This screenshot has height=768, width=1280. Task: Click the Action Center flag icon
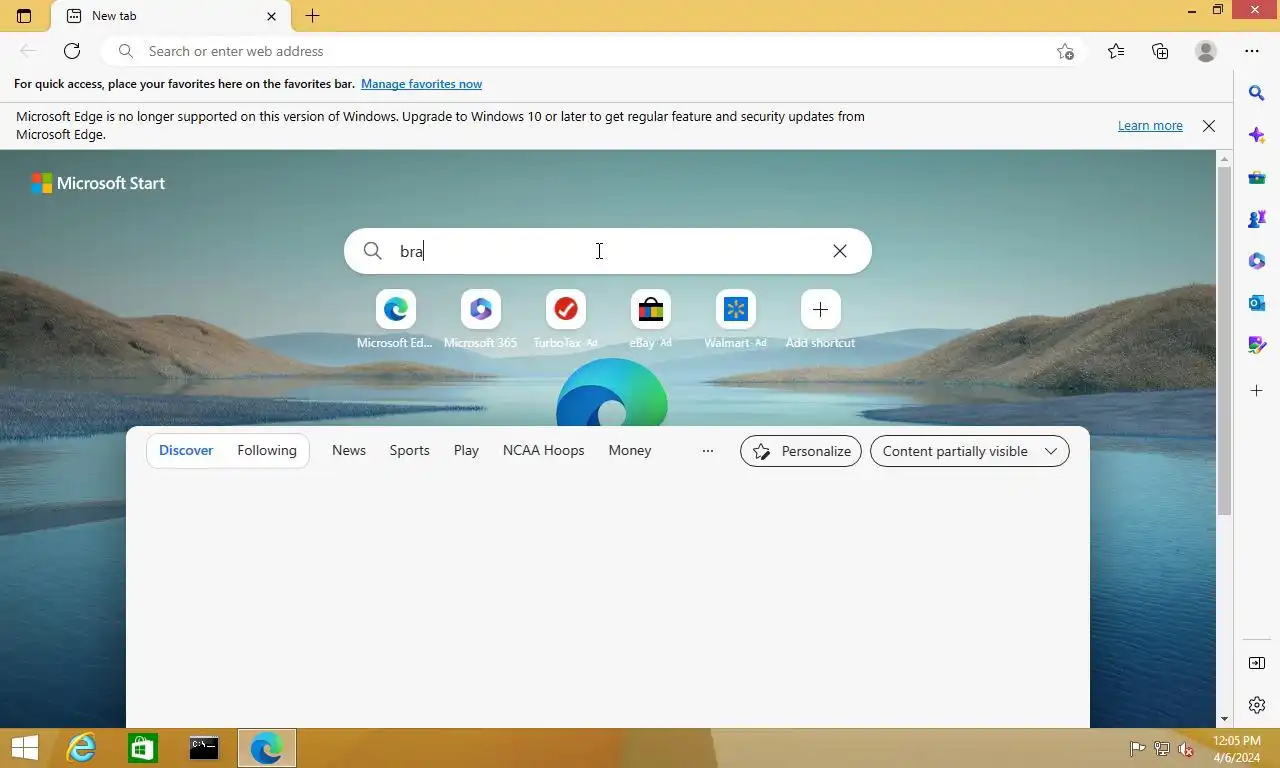[x=1137, y=749]
